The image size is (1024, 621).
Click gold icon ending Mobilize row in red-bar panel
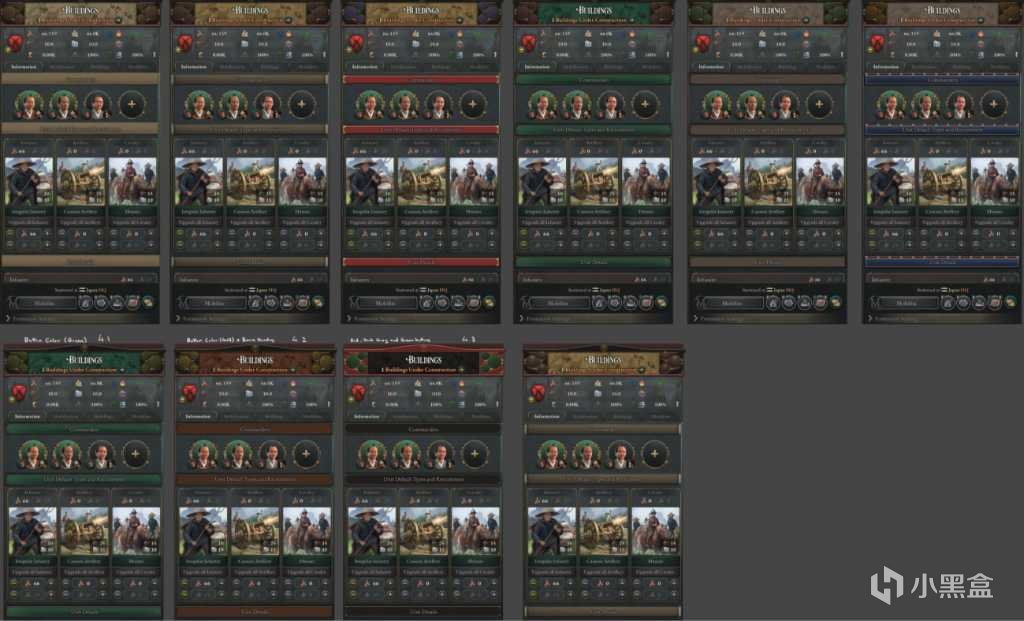coord(488,302)
